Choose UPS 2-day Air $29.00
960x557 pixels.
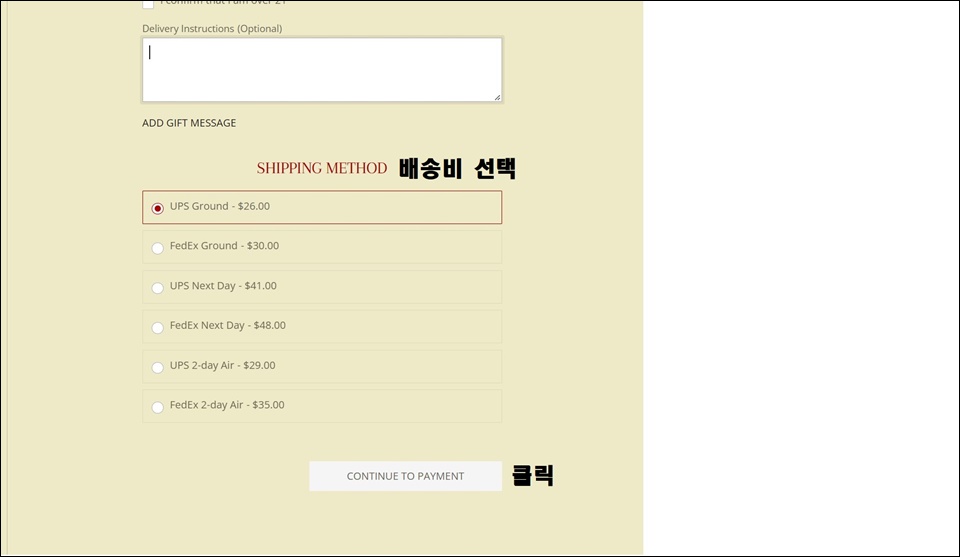[x=322, y=366]
